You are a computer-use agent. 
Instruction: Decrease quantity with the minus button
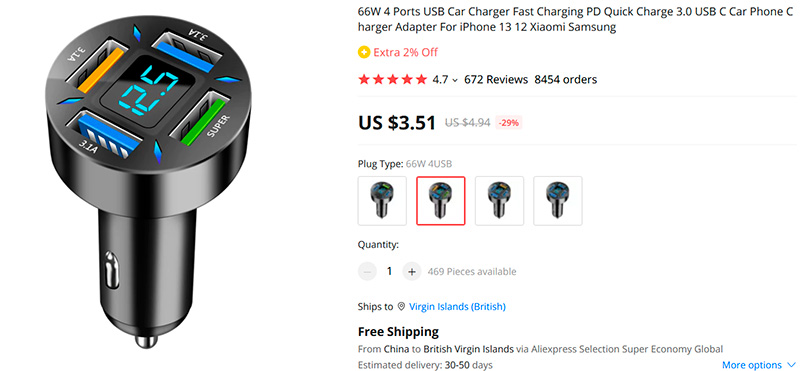coord(367,271)
